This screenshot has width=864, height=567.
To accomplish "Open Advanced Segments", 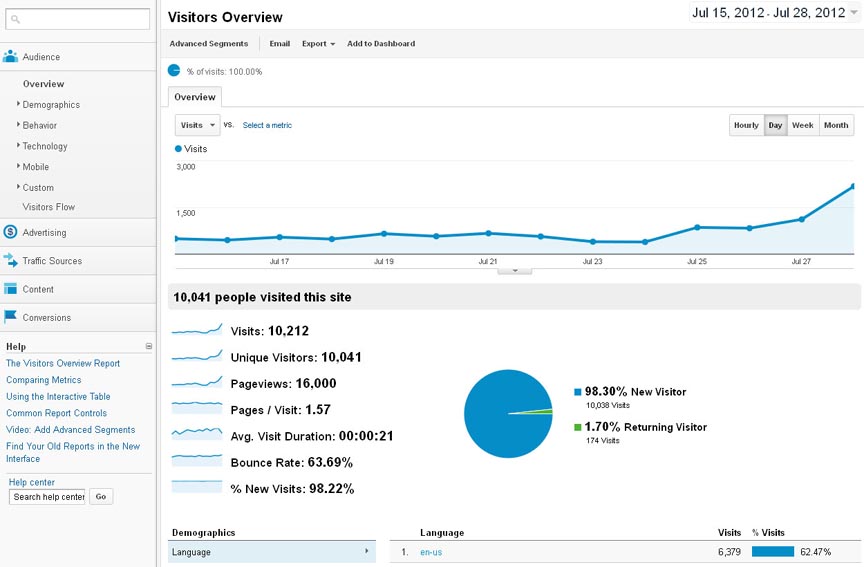I will tap(209, 44).
